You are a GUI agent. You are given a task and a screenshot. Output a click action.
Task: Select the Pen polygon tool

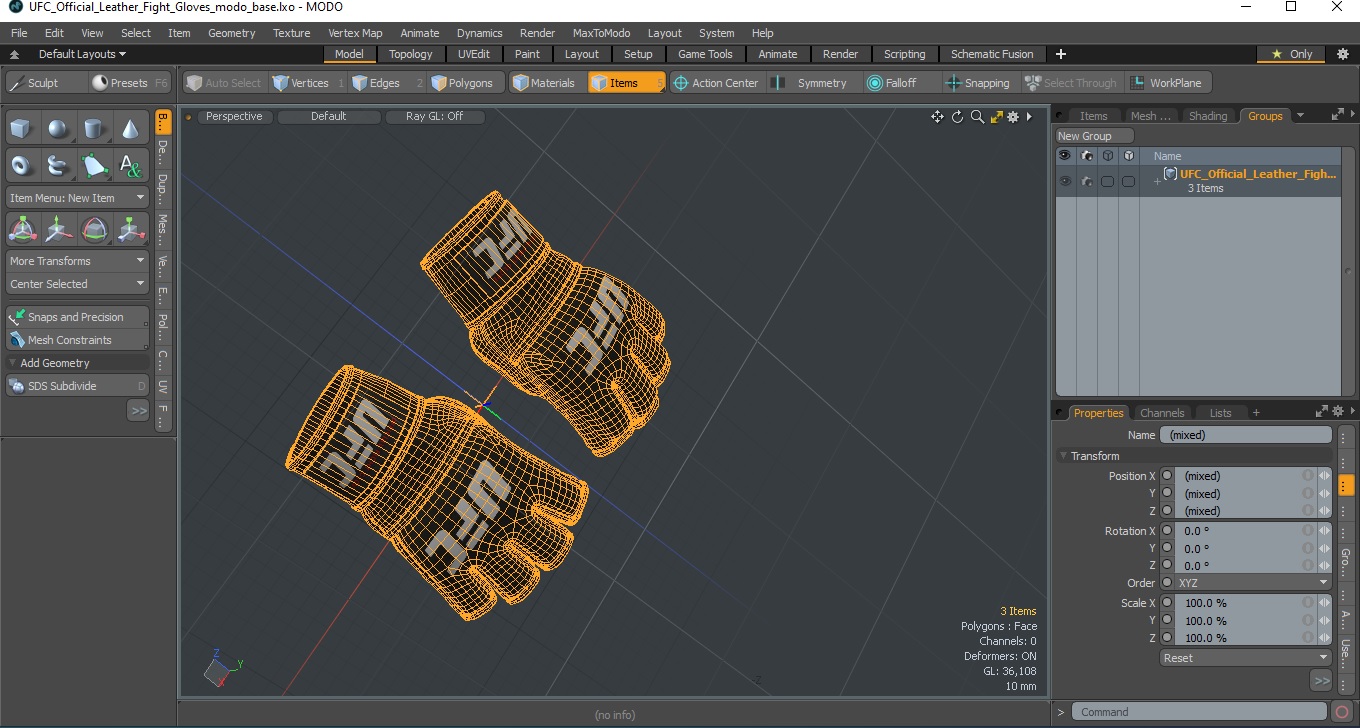click(94, 165)
